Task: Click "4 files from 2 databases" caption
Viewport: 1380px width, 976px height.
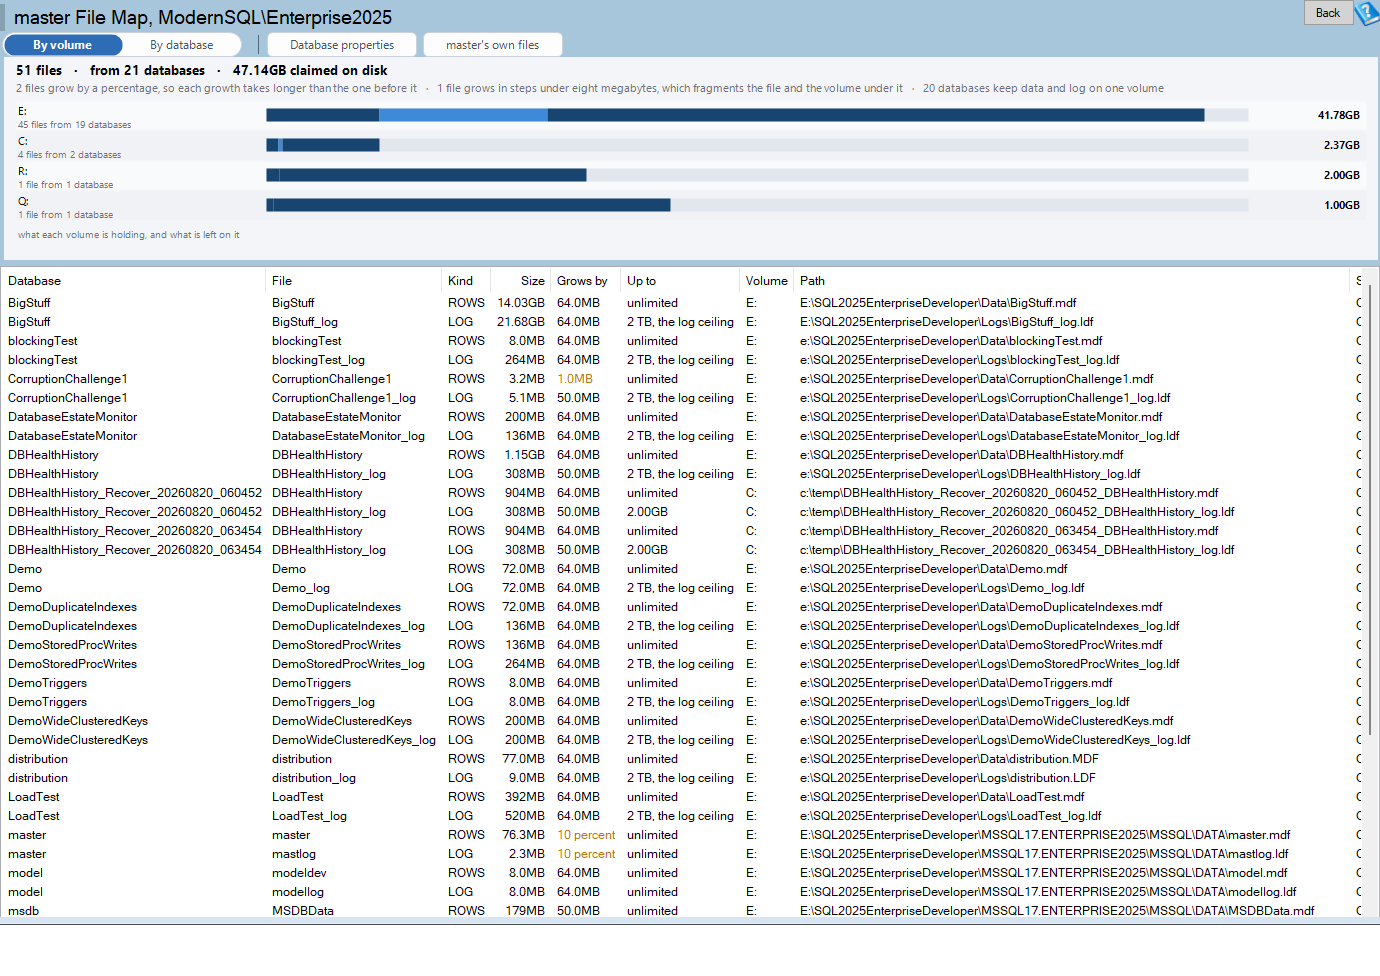Action: 69,155
